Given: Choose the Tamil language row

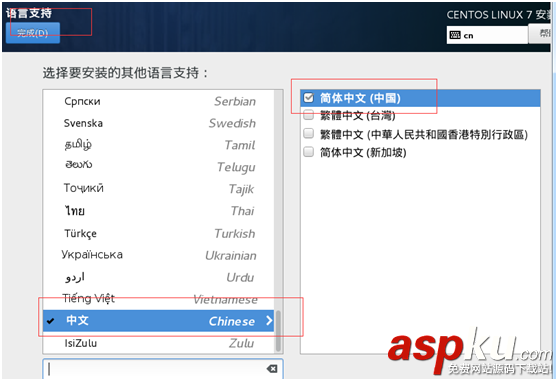Looking at the screenshot, I should point(159,145).
